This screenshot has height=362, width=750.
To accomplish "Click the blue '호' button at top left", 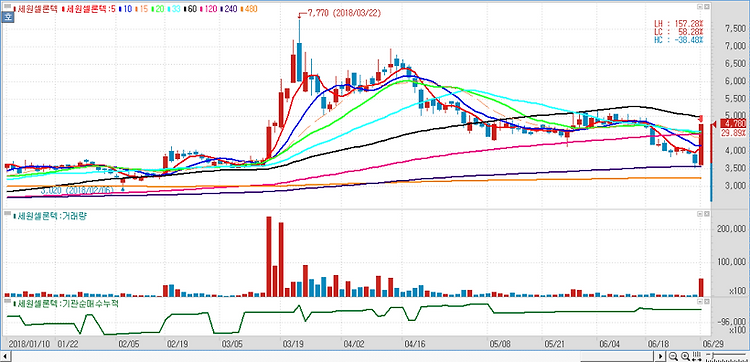I will (x=8, y=17).
